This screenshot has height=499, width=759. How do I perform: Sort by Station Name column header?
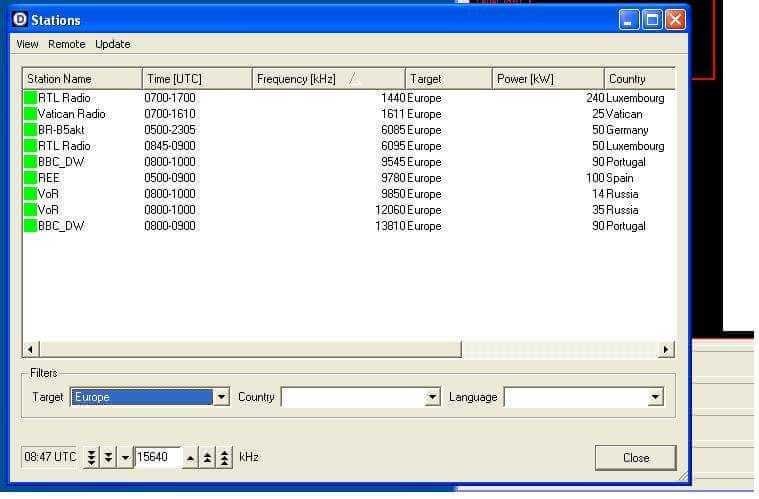pos(82,78)
